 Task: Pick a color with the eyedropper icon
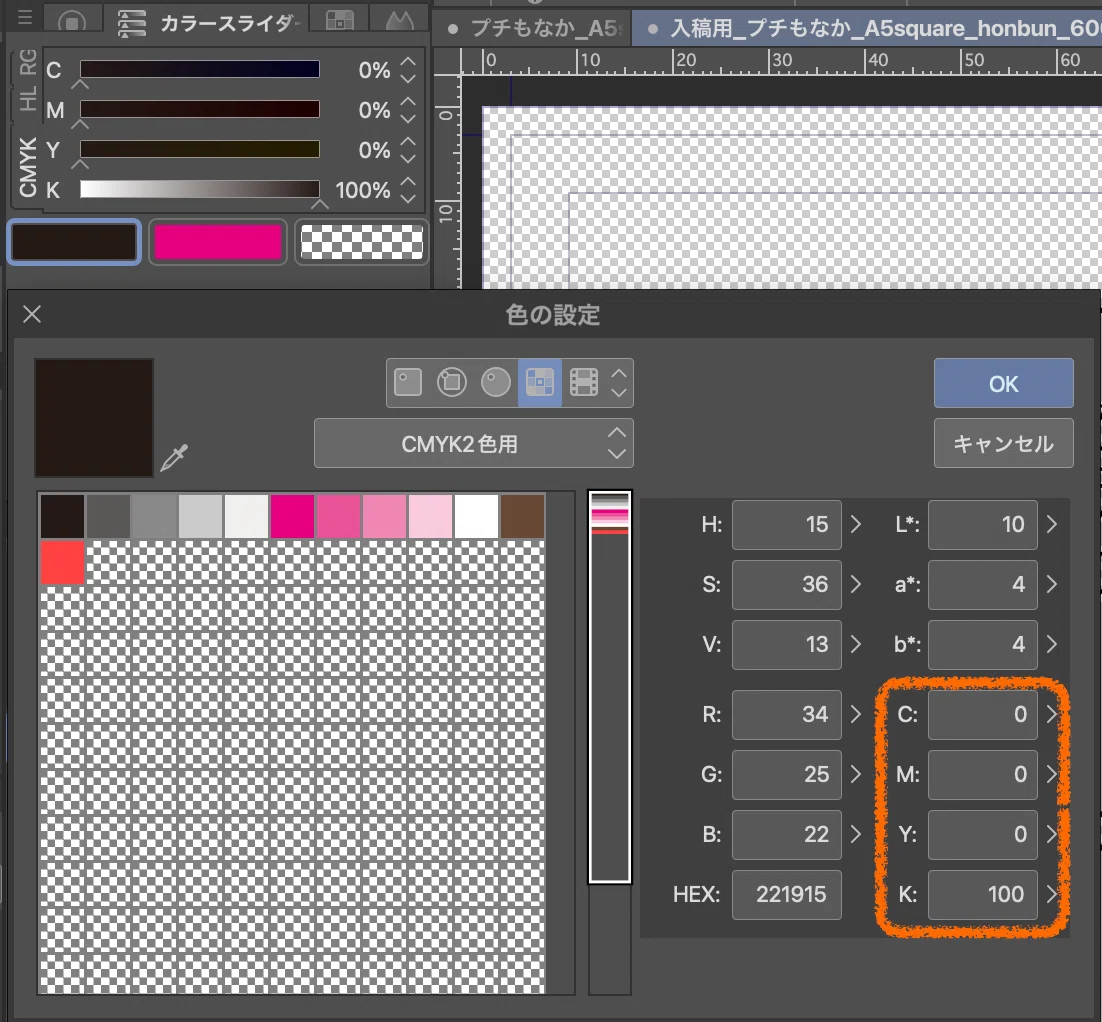[x=174, y=458]
